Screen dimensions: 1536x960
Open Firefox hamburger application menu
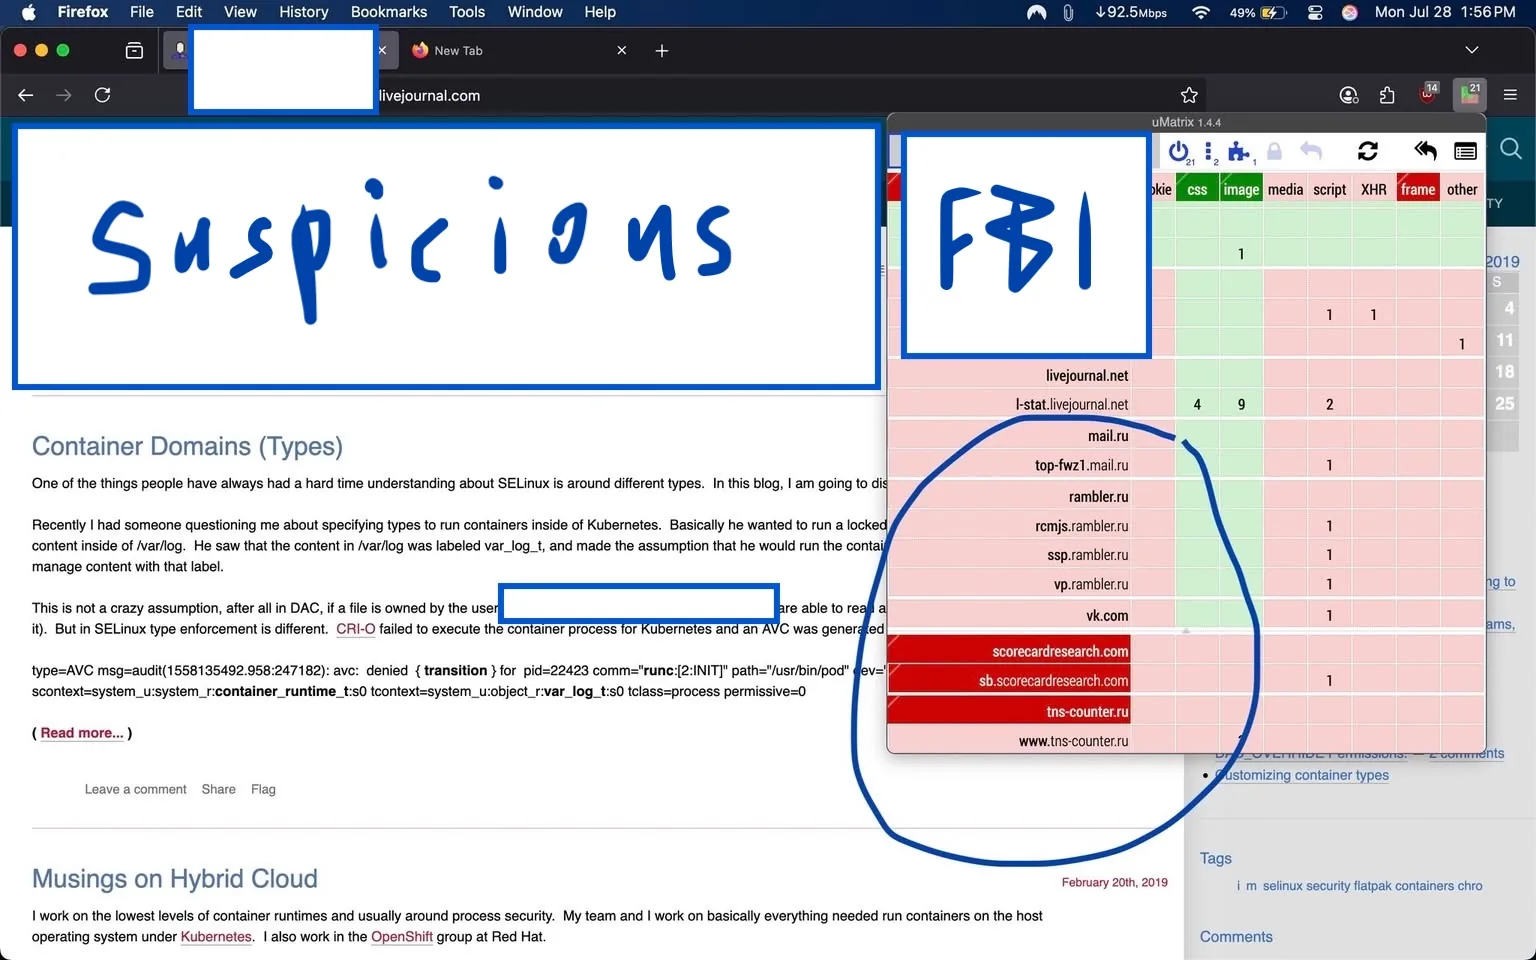1510,95
